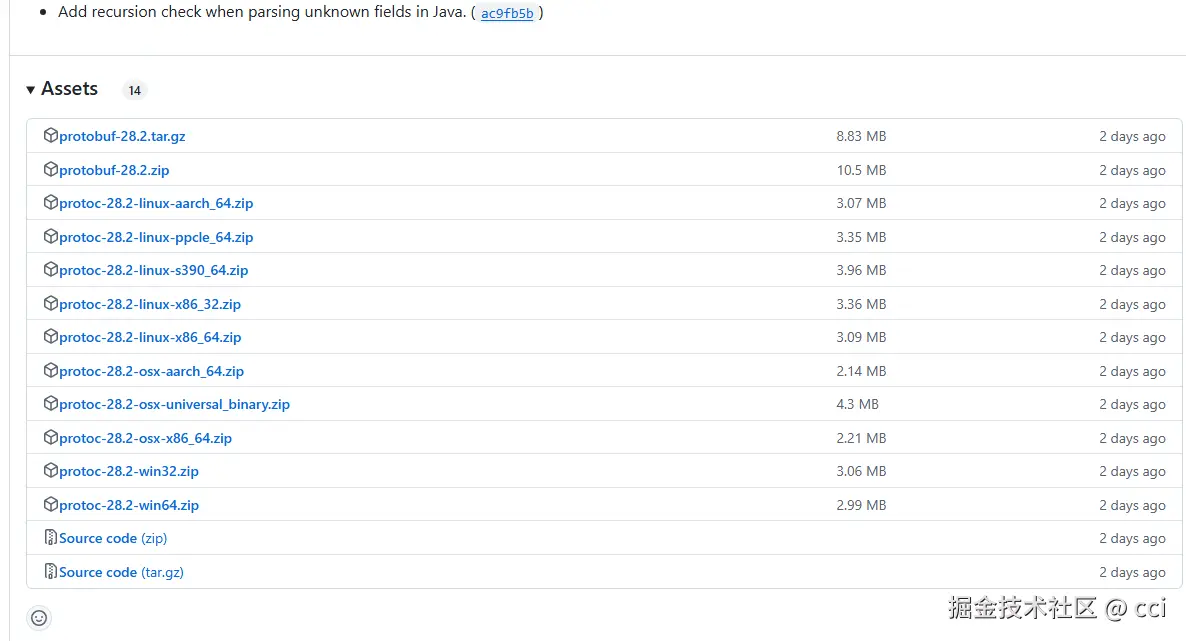Image resolution: width=1186 pixels, height=641 pixels.
Task: Select the 3.35 MB size value
Action: pyautogui.click(x=861, y=238)
